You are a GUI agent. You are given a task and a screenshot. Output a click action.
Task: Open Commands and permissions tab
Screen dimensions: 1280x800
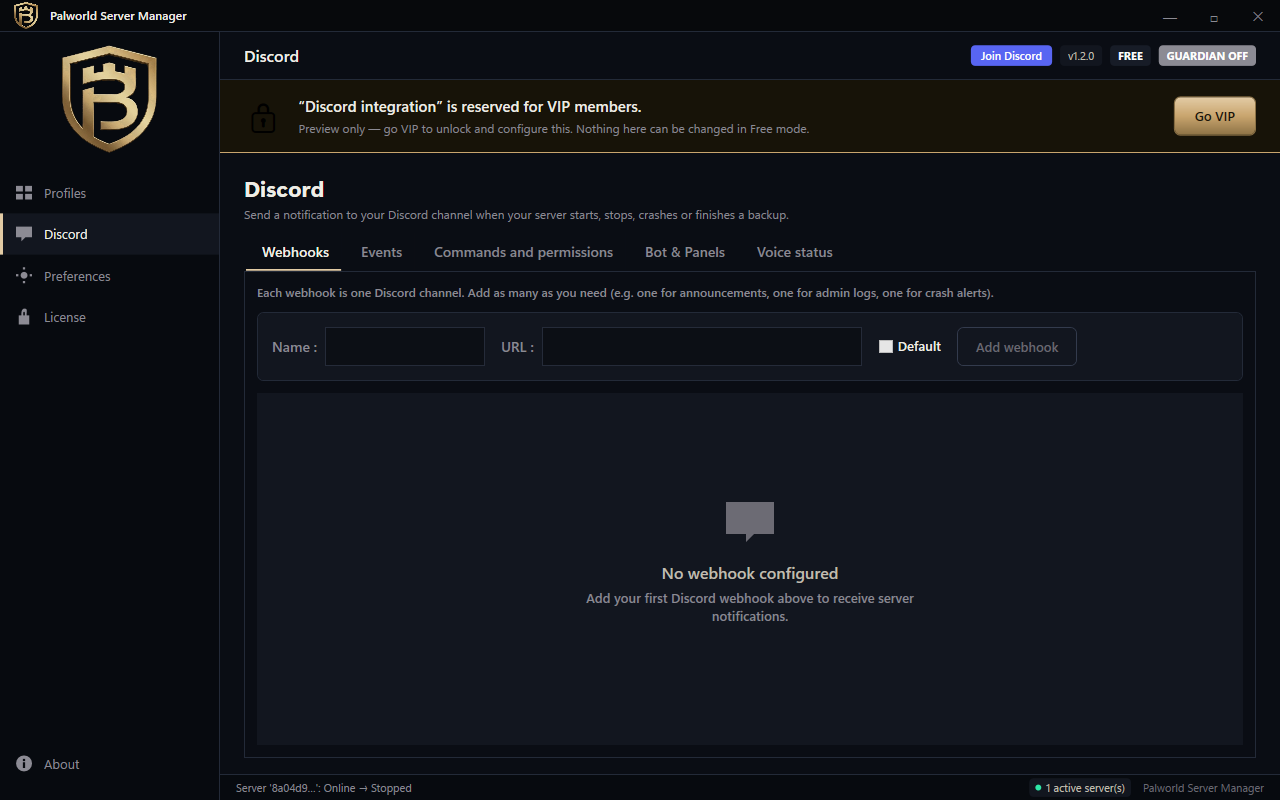(x=523, y=252)
